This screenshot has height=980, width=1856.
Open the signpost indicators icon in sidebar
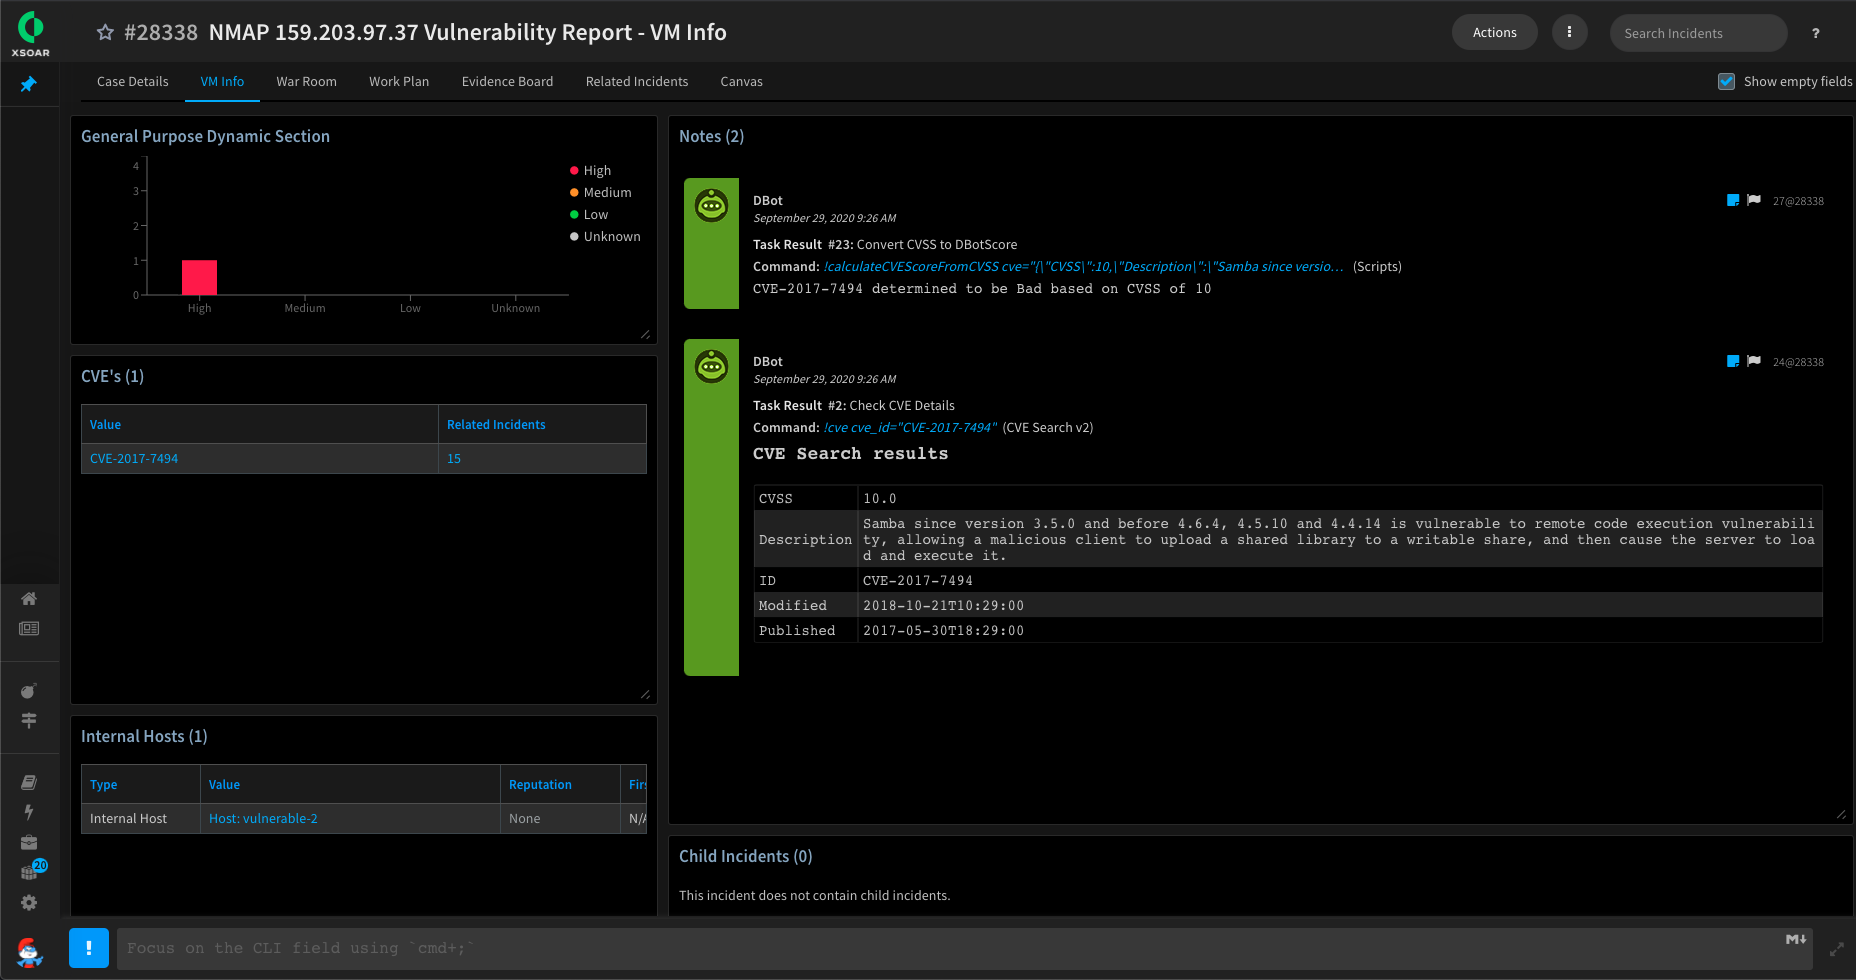(x=29, y=720)
